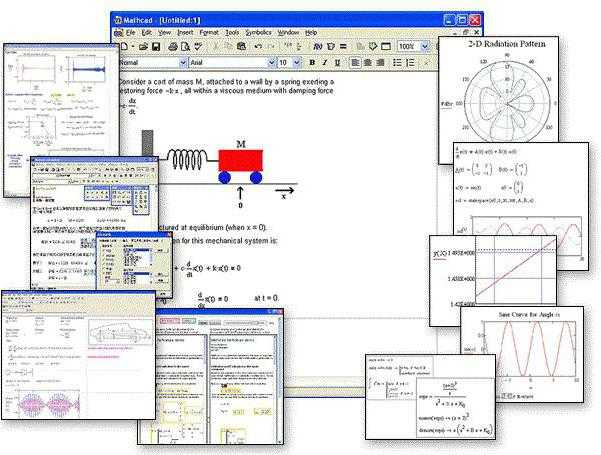Create a new Mathcad worksheet

coord(125,46)
